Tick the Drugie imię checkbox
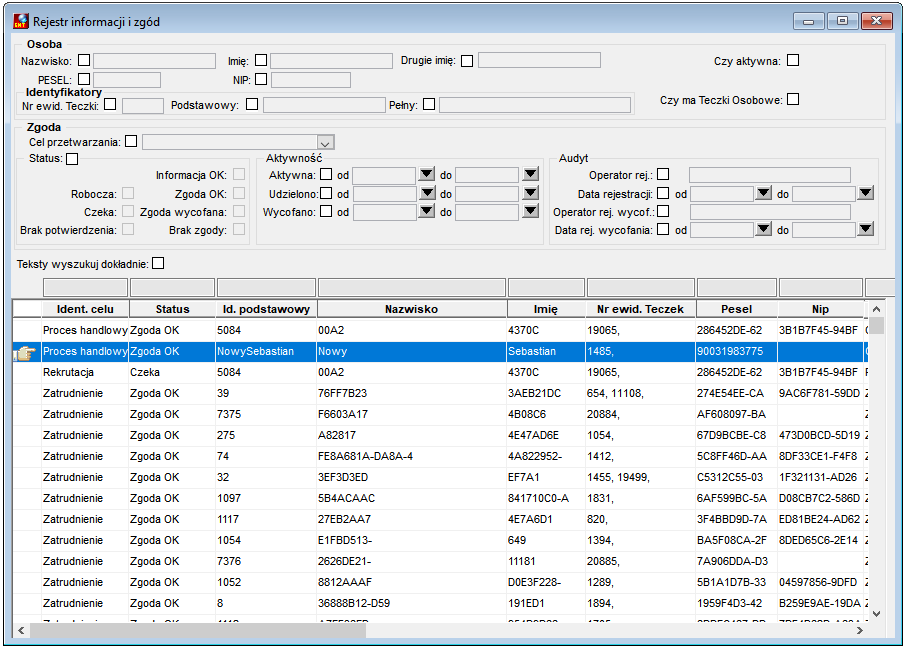The image size is (904, 647). pos(467,61)
